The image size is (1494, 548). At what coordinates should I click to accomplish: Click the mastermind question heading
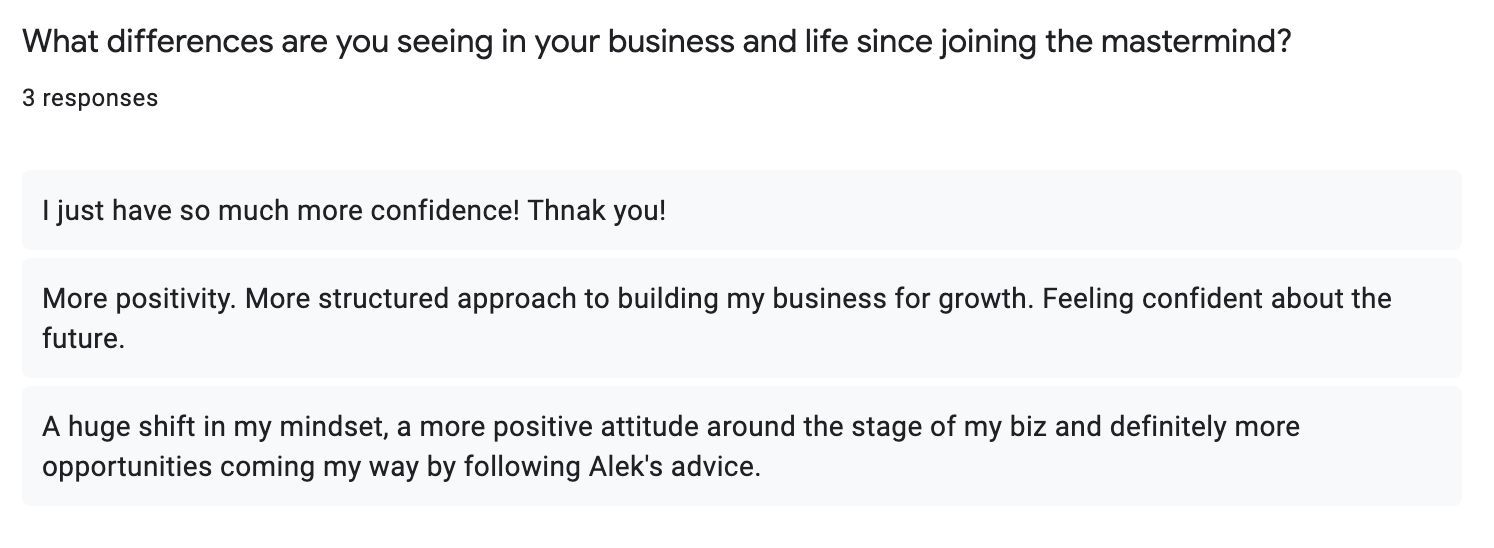point(656,42)
